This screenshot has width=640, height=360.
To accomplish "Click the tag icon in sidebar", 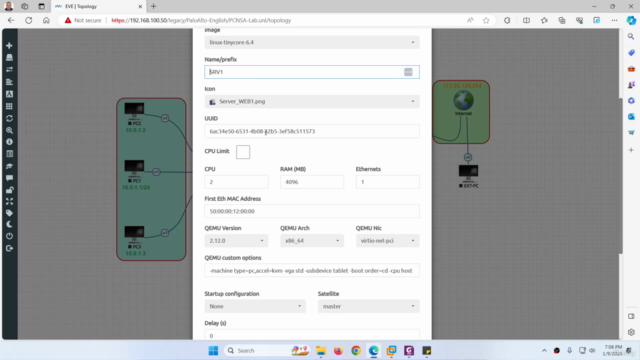I will coord(9,213).
